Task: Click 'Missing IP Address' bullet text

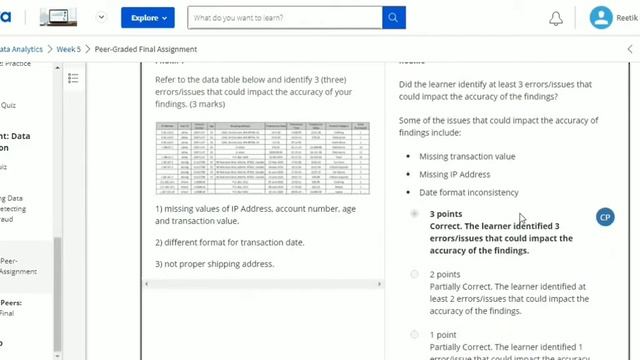Action: (454, 174)
